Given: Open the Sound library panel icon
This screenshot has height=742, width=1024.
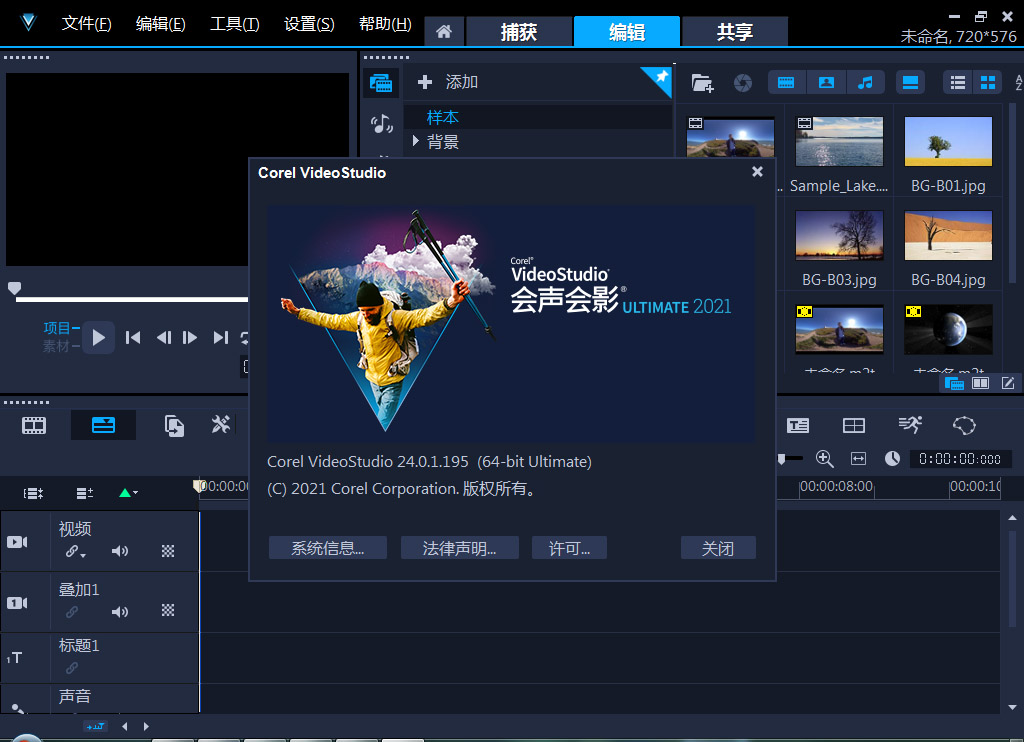Looking at the screenshot, I should tap(381, 123).
